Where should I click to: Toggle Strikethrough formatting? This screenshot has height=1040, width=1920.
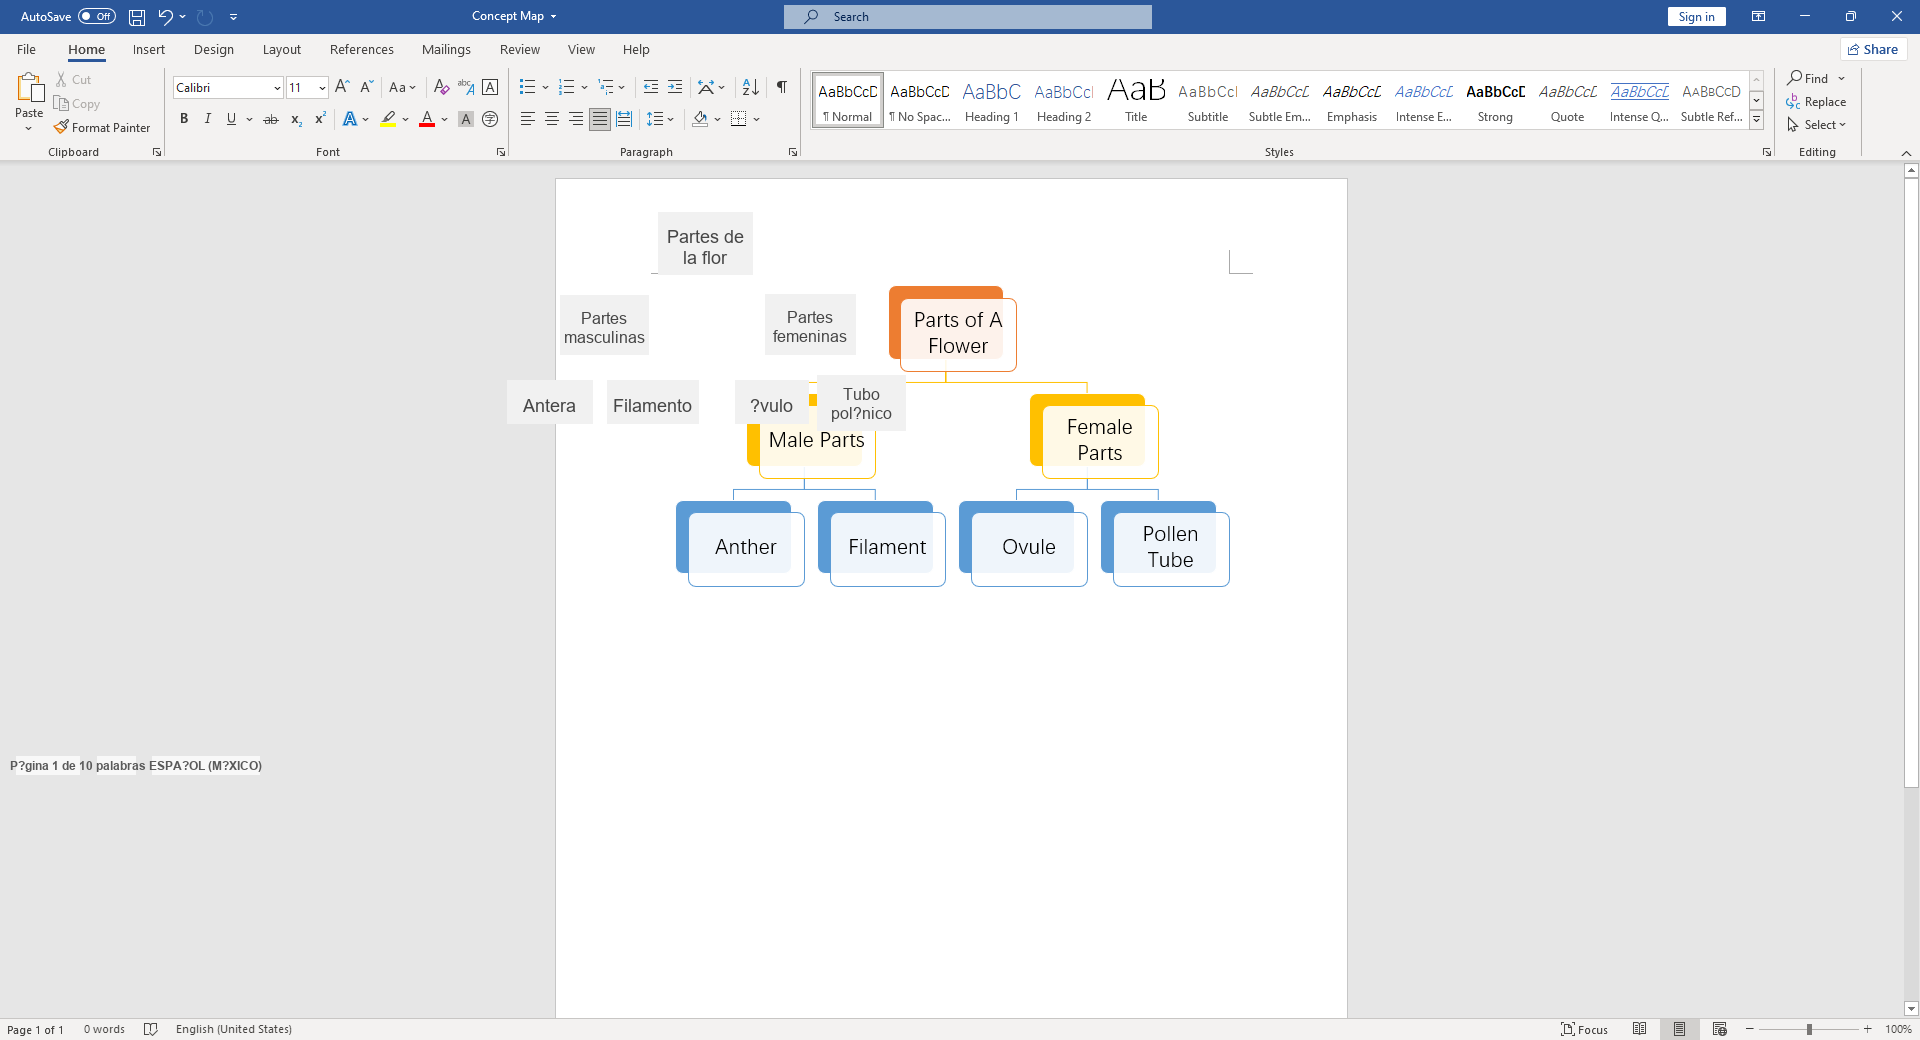click(x=271, y=119)
